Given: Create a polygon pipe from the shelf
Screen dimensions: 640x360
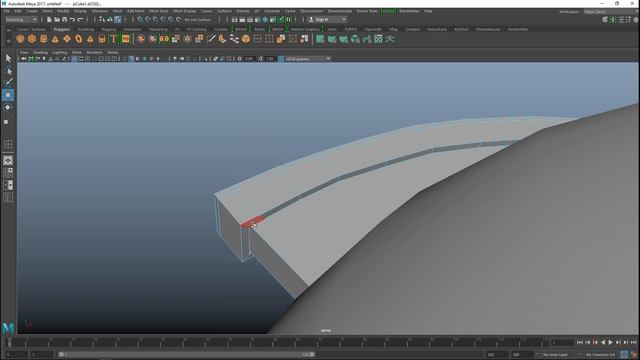Looking at the screenshot, I should (x=102, y=39).
